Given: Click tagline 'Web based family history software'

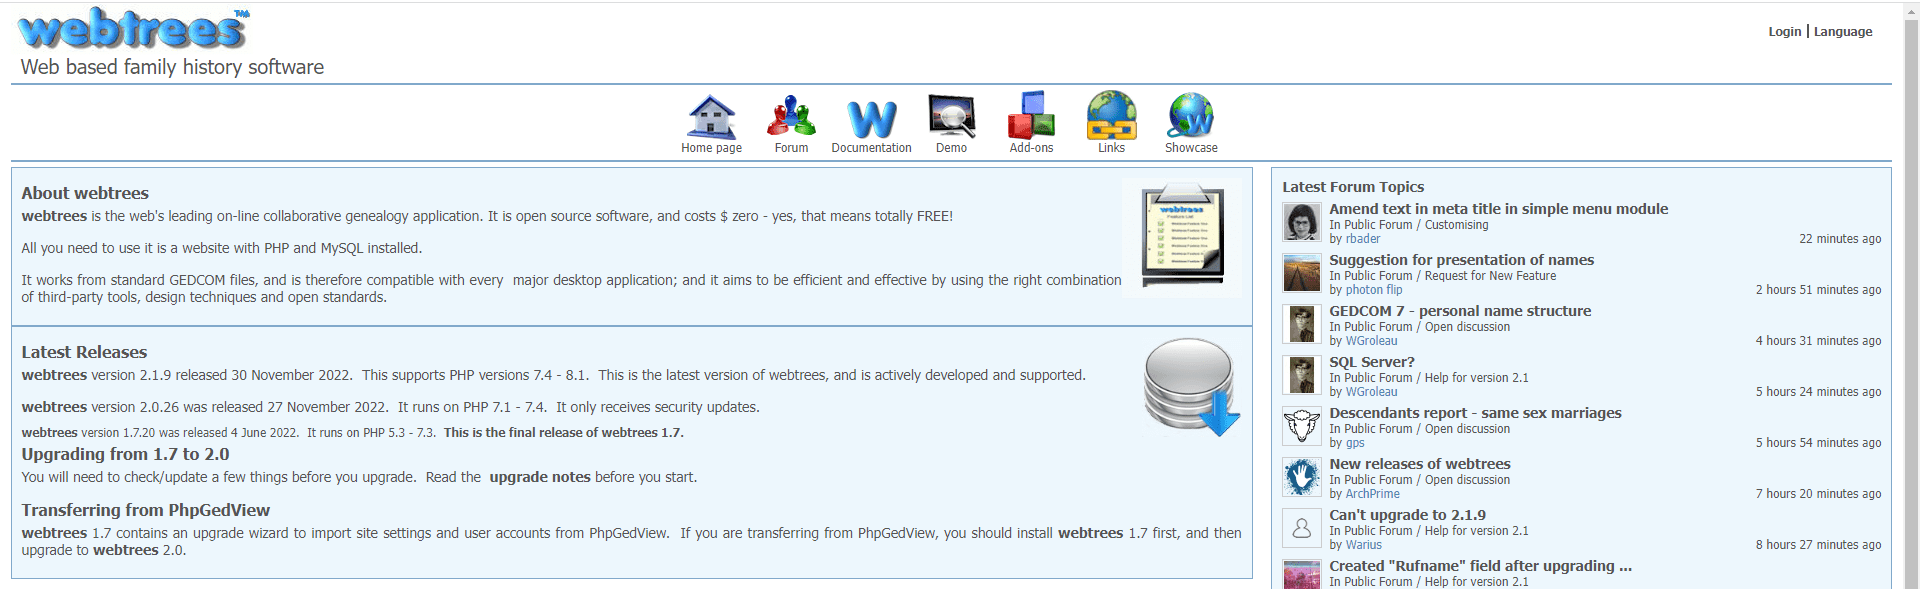Looking at the screenshot, I should pyautogui.click(x=172, y=67).
